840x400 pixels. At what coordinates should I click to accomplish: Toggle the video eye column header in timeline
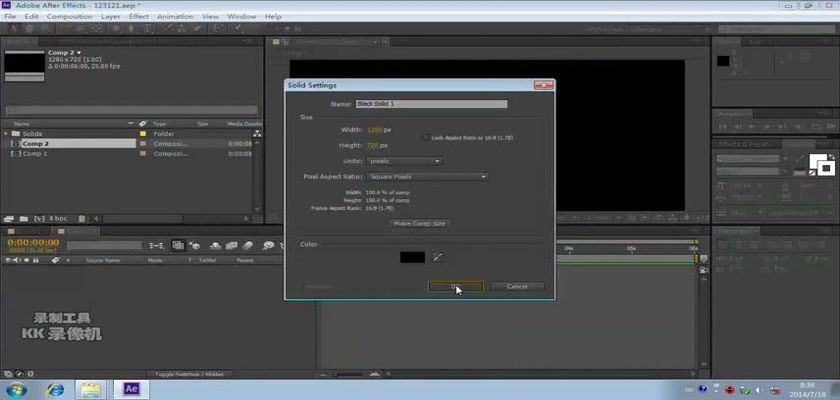[x=8, y=260]
